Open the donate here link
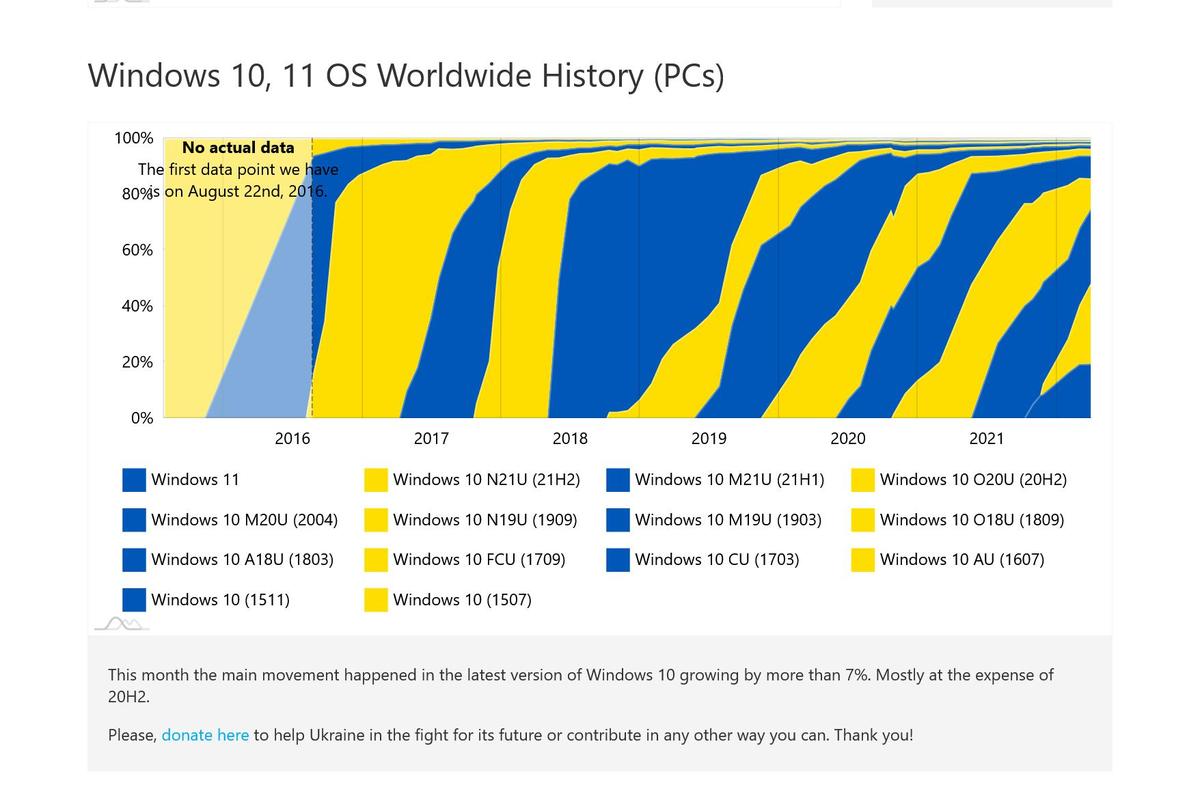The height and width of the screenshot is (800, 1200). click(x=205, y=735)
